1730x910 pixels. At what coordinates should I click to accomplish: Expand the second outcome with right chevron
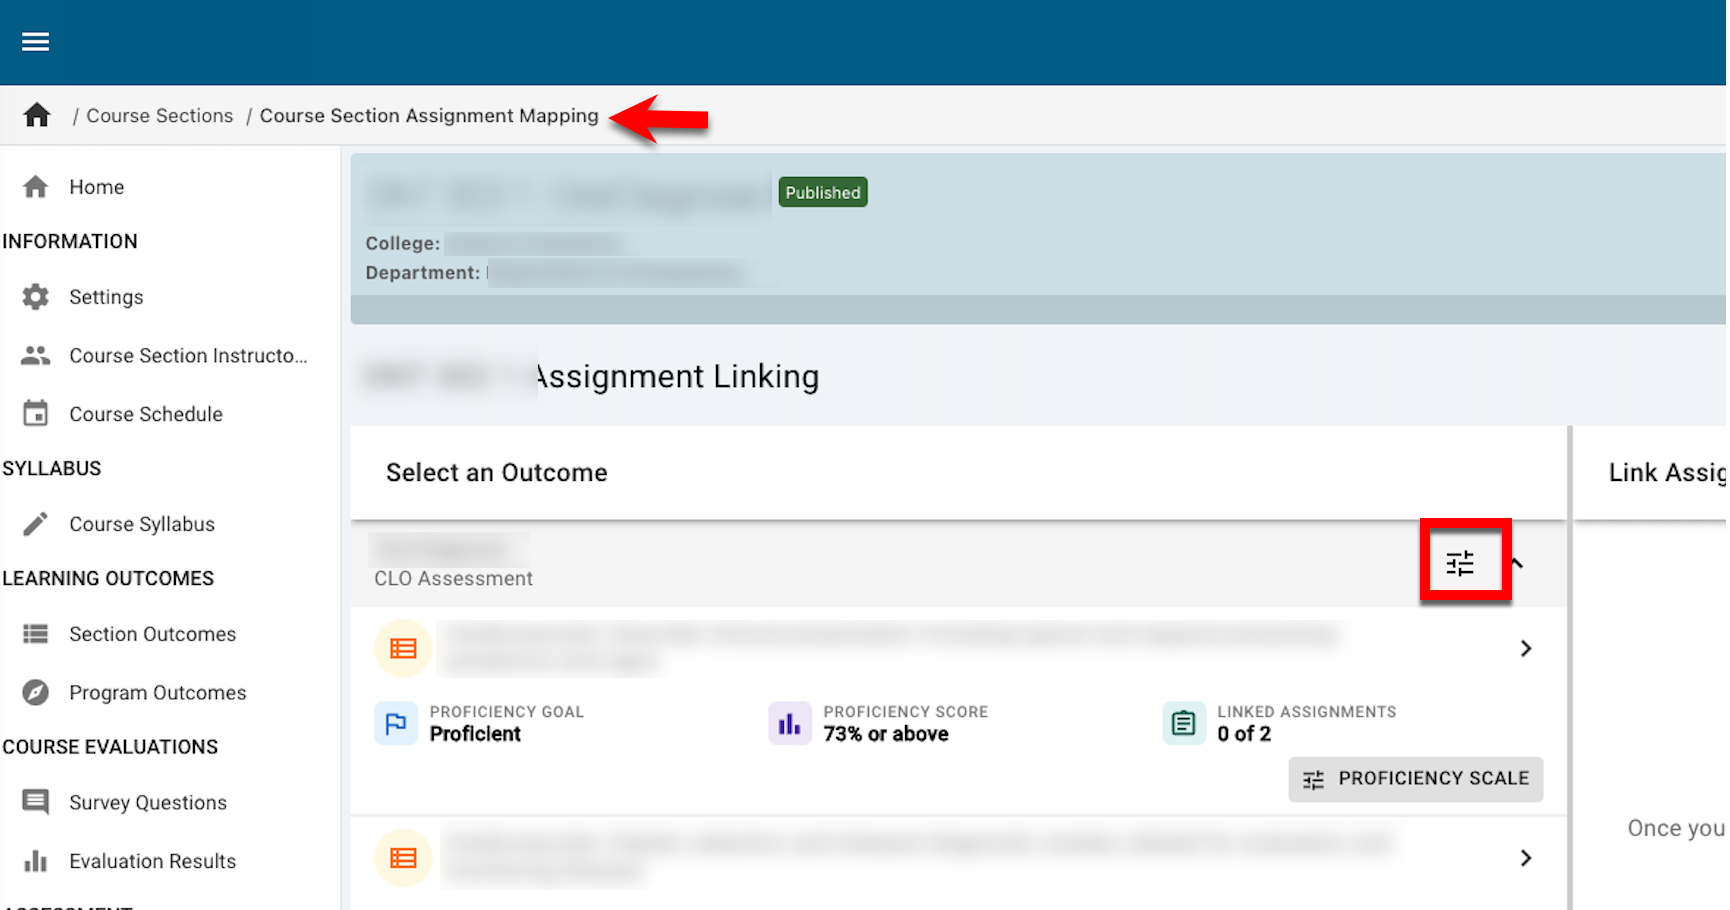[1525, 858]
